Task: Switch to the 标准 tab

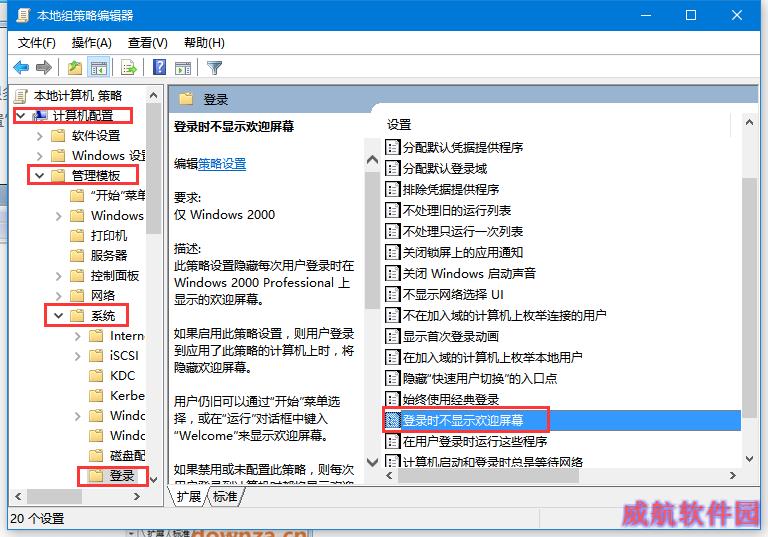Action: [225, 497]
